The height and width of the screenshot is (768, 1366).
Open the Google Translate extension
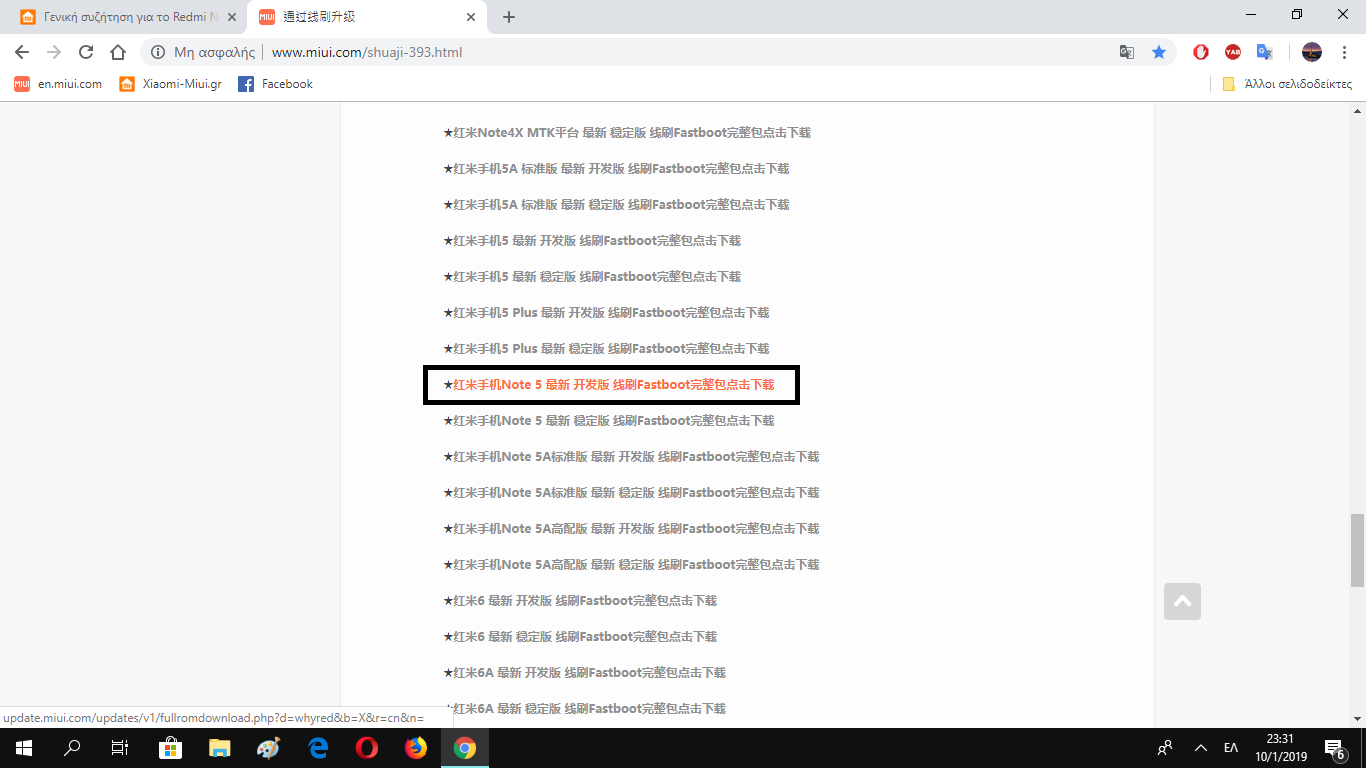pyautogui.click(x=1265, y=52)
